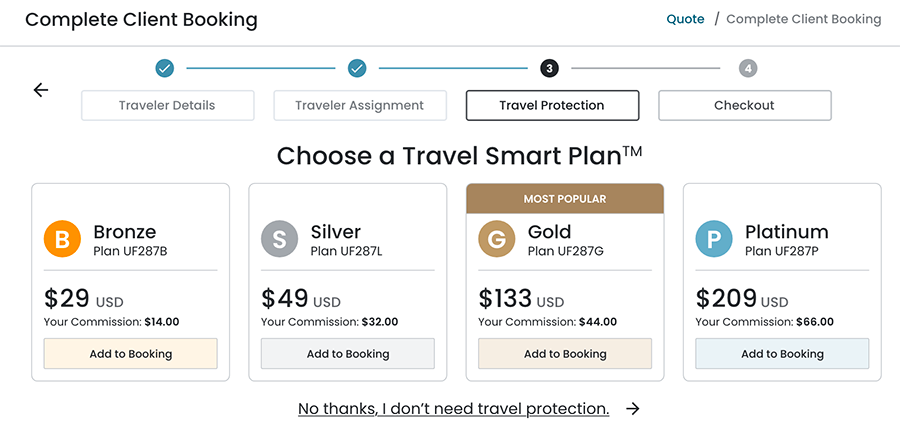Click the Quote breadcrumb link

coord(685,19)
